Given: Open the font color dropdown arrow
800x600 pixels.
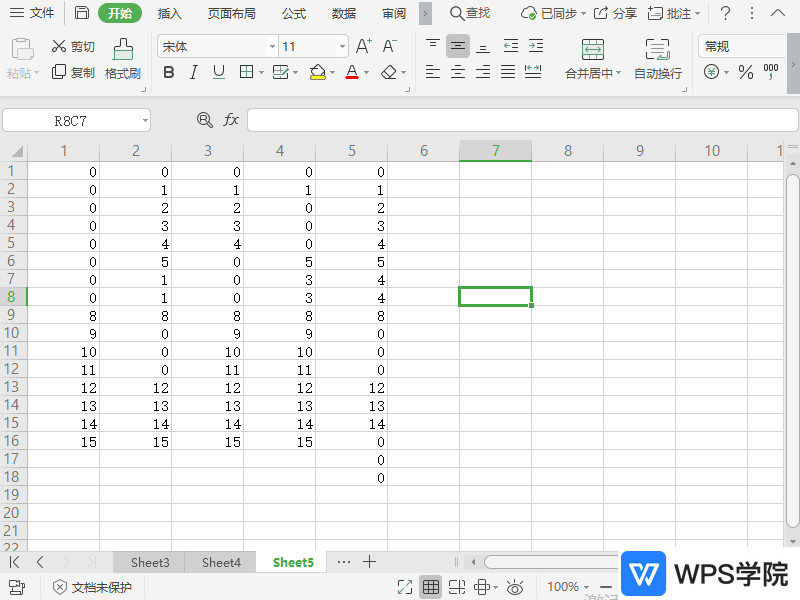Looking at the screenshot, I should (366, 73).
